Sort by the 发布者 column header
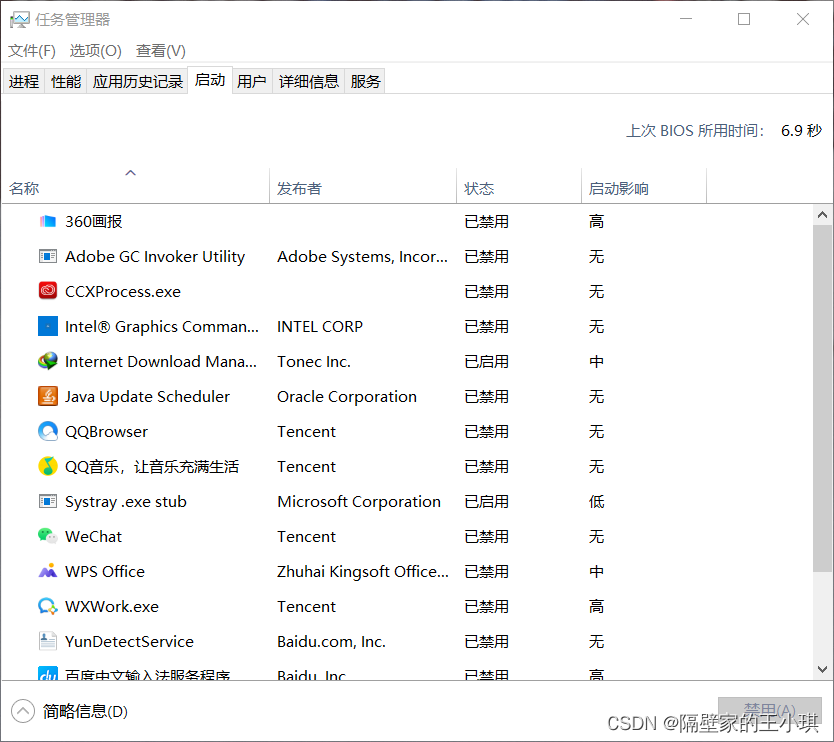Image resolution: width=834 pixels, height=742 pixels. coord(363,188)
